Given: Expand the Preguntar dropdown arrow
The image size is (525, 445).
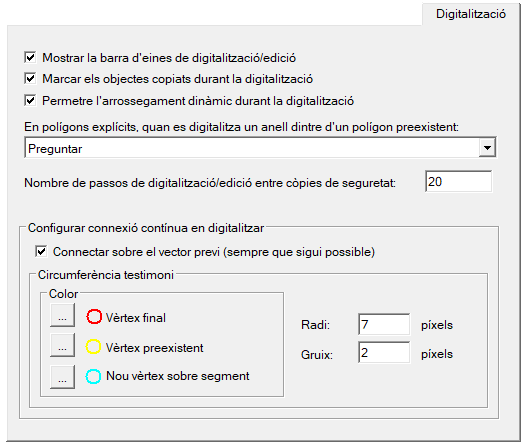Looking at the screenshot, I should [487, 148].
